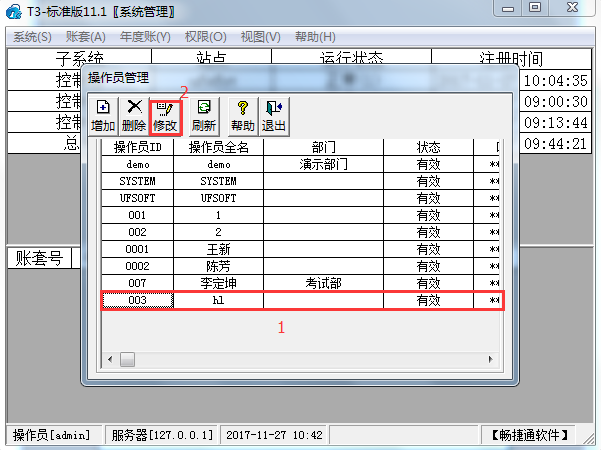Click the 有效 status in the demo row
601x450 pixels.
coord(429,164)
